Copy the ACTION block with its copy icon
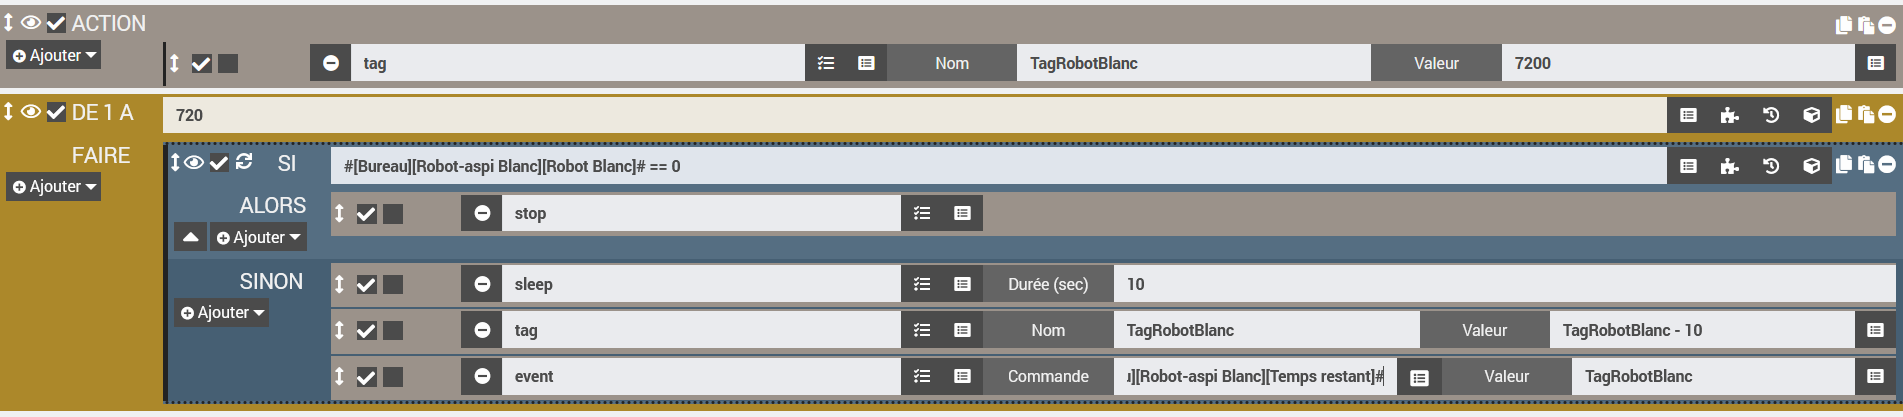The height and width of the screenshot is (417, 1903). point(1844,25)
